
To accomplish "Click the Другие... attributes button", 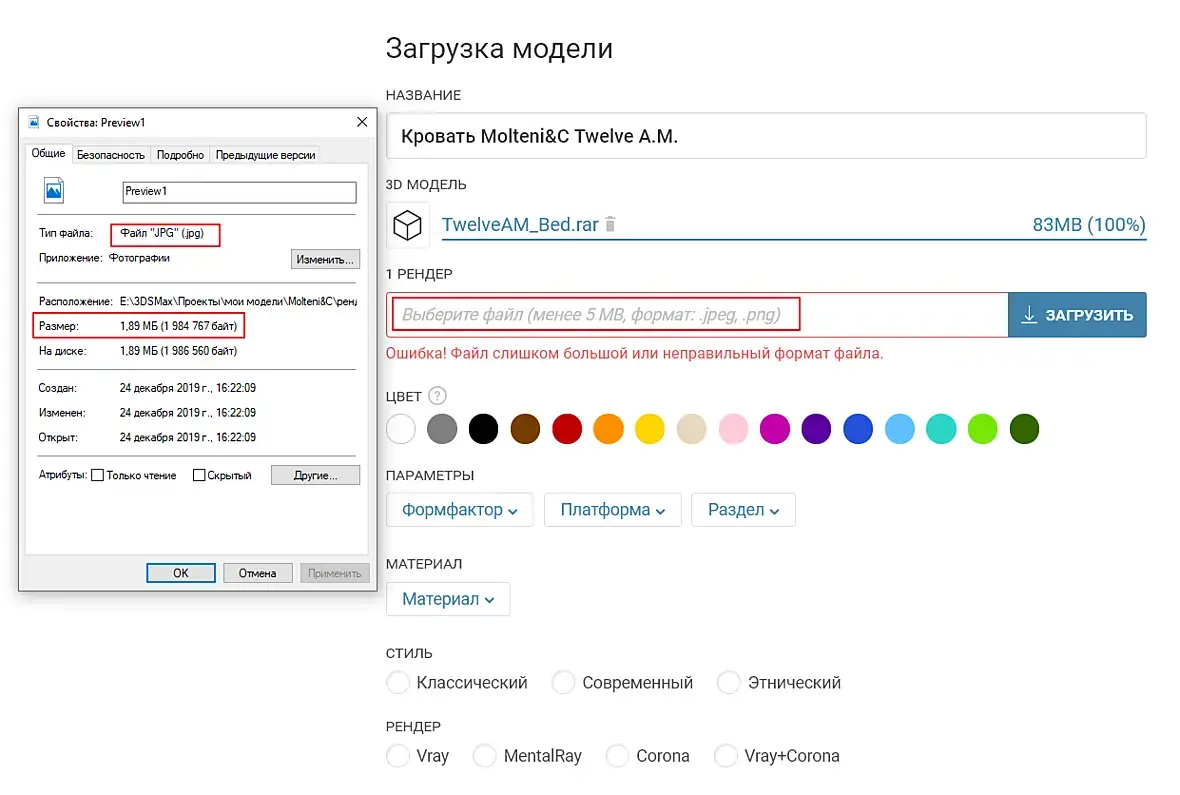I will [315, 475].
